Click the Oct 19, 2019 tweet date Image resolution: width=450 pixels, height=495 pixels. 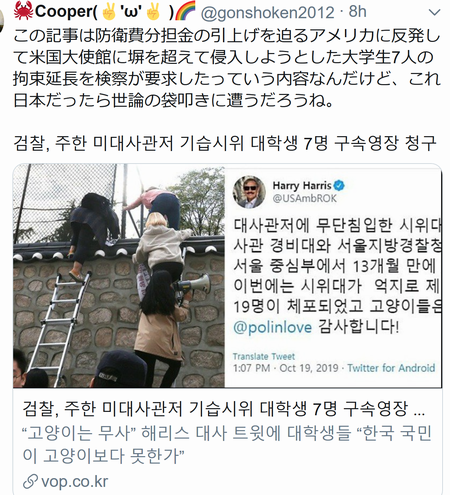click(x=309, y=368)
